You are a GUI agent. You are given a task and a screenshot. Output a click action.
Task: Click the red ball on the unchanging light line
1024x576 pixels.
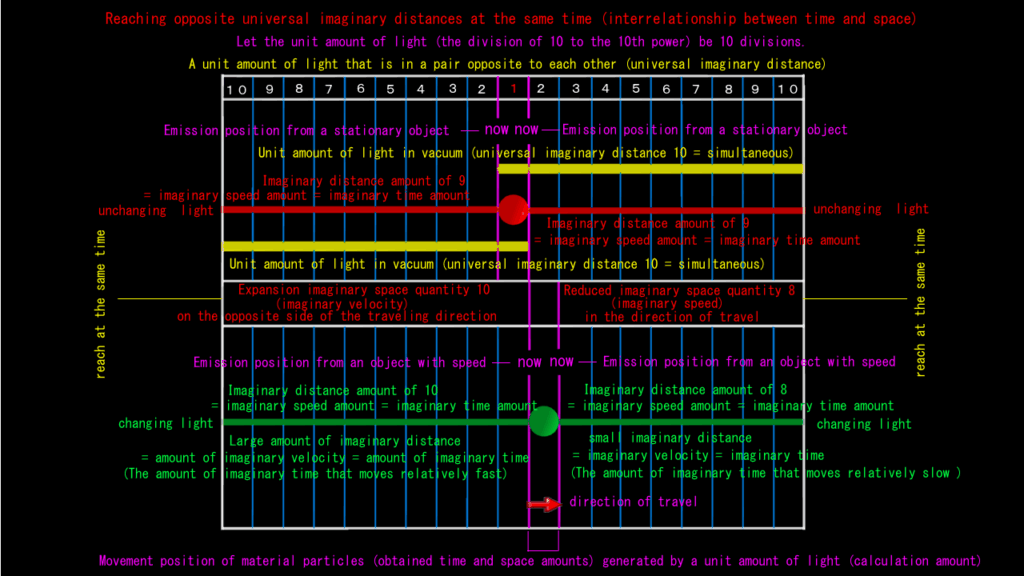512,210
